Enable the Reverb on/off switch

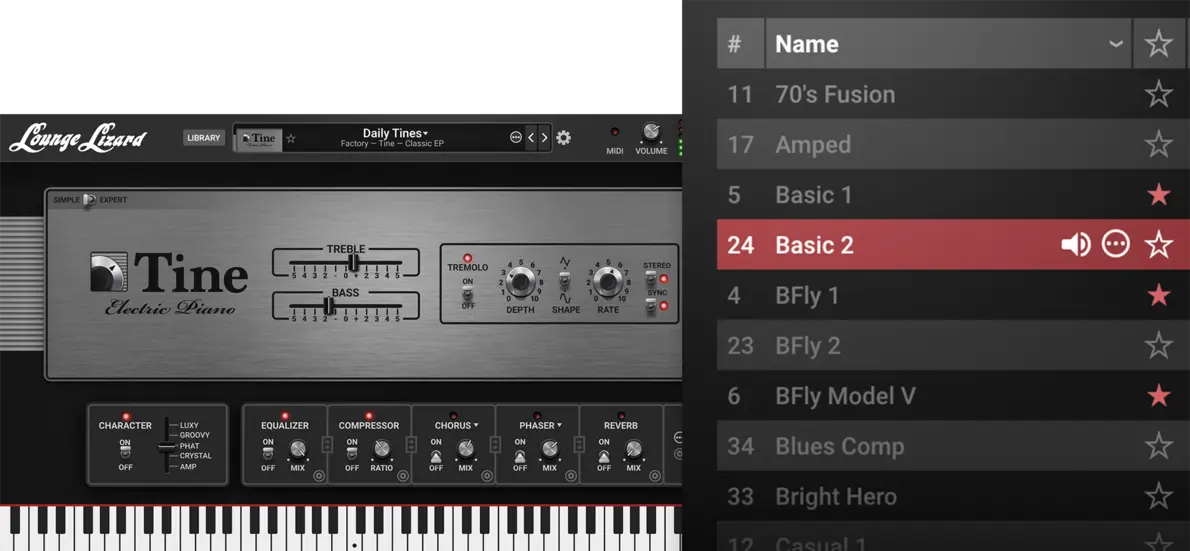click(x=604, y=455)
